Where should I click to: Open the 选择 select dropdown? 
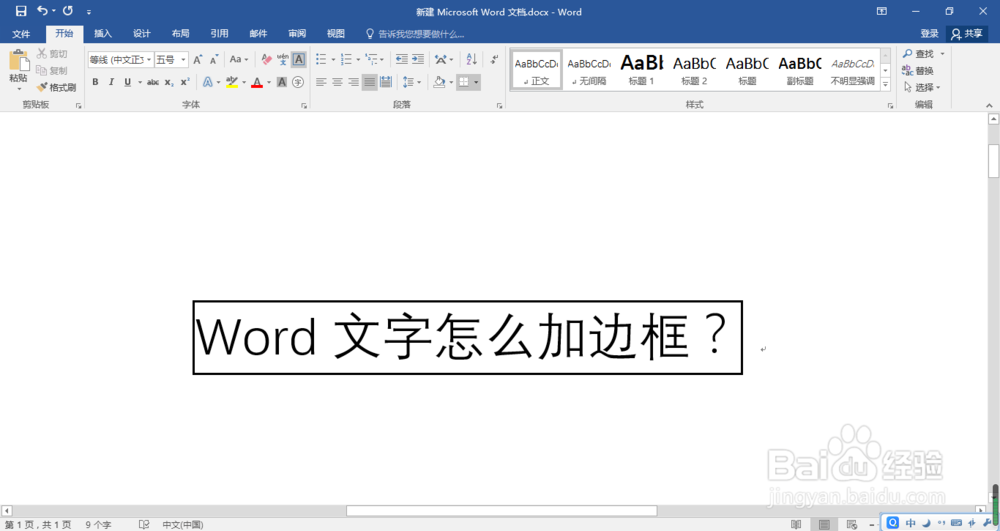(922, 87)
